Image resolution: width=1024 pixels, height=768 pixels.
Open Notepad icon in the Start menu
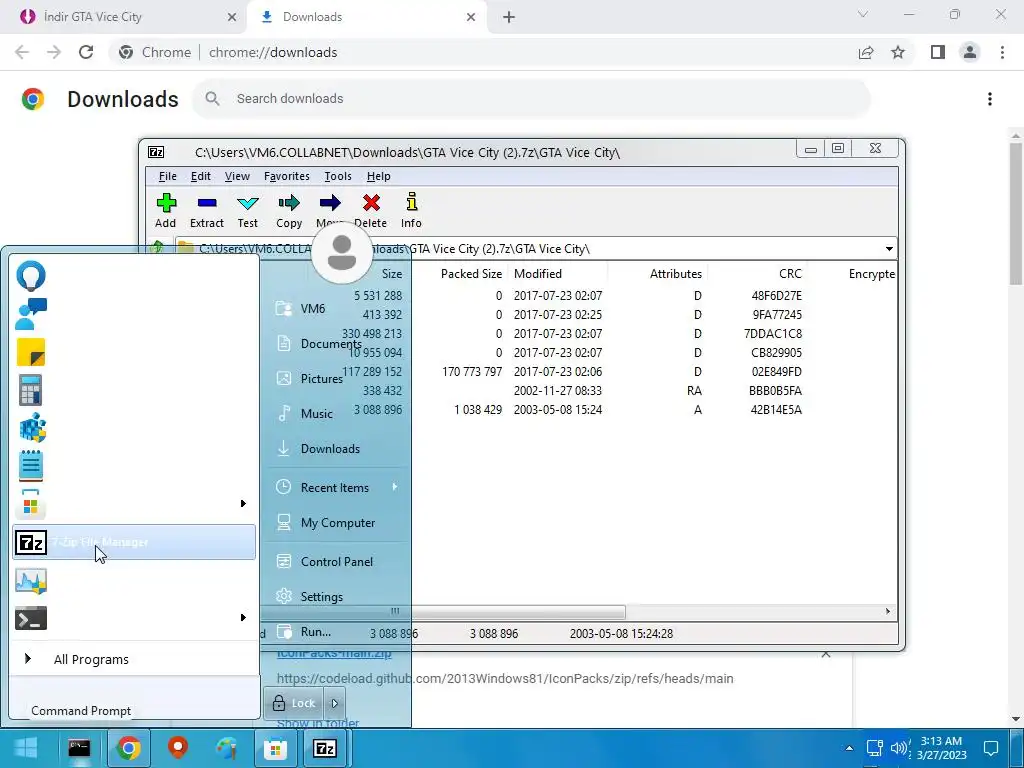[x=31, y=466]
